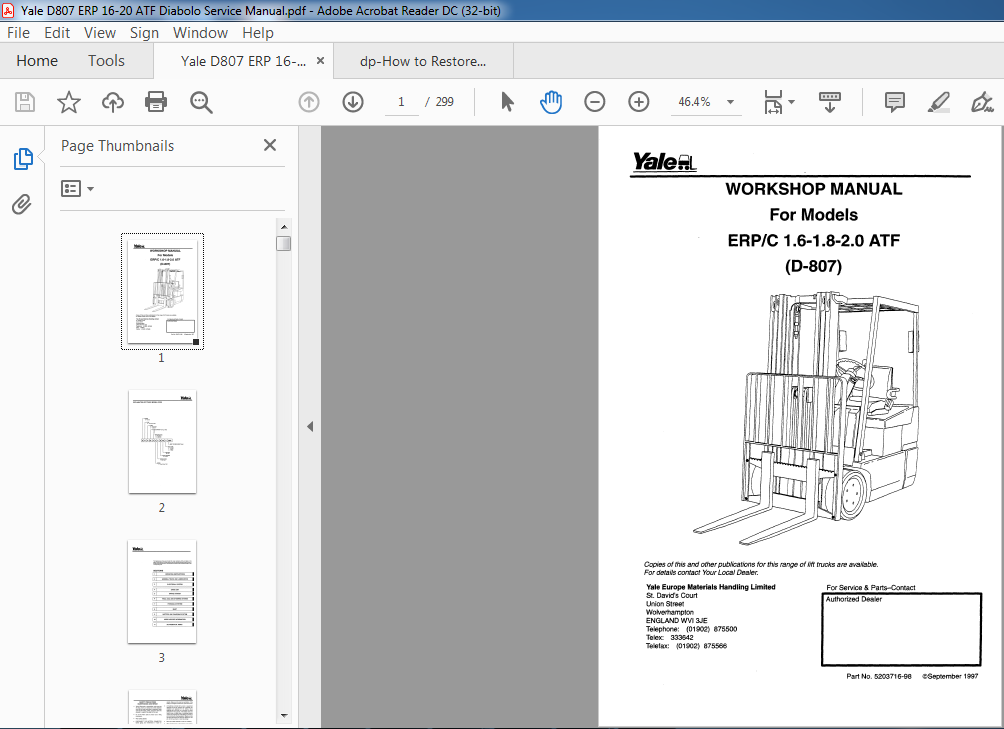The width and height of the screenshot is (1004, 729).
Task: Switch to the dp-How to Restore tab
Action: coord(423,61)
